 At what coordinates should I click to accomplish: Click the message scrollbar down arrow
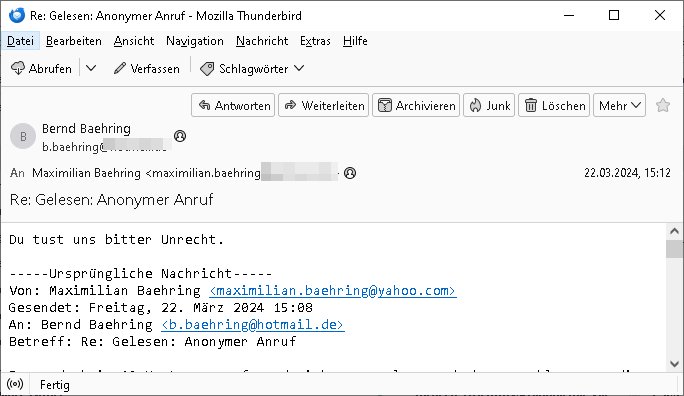click(674, 363)
